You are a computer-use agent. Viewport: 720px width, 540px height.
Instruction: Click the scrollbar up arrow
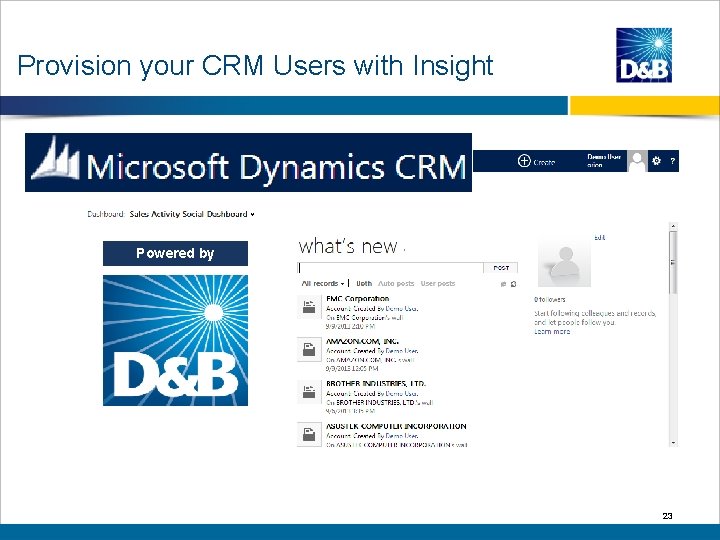point(673,226)
